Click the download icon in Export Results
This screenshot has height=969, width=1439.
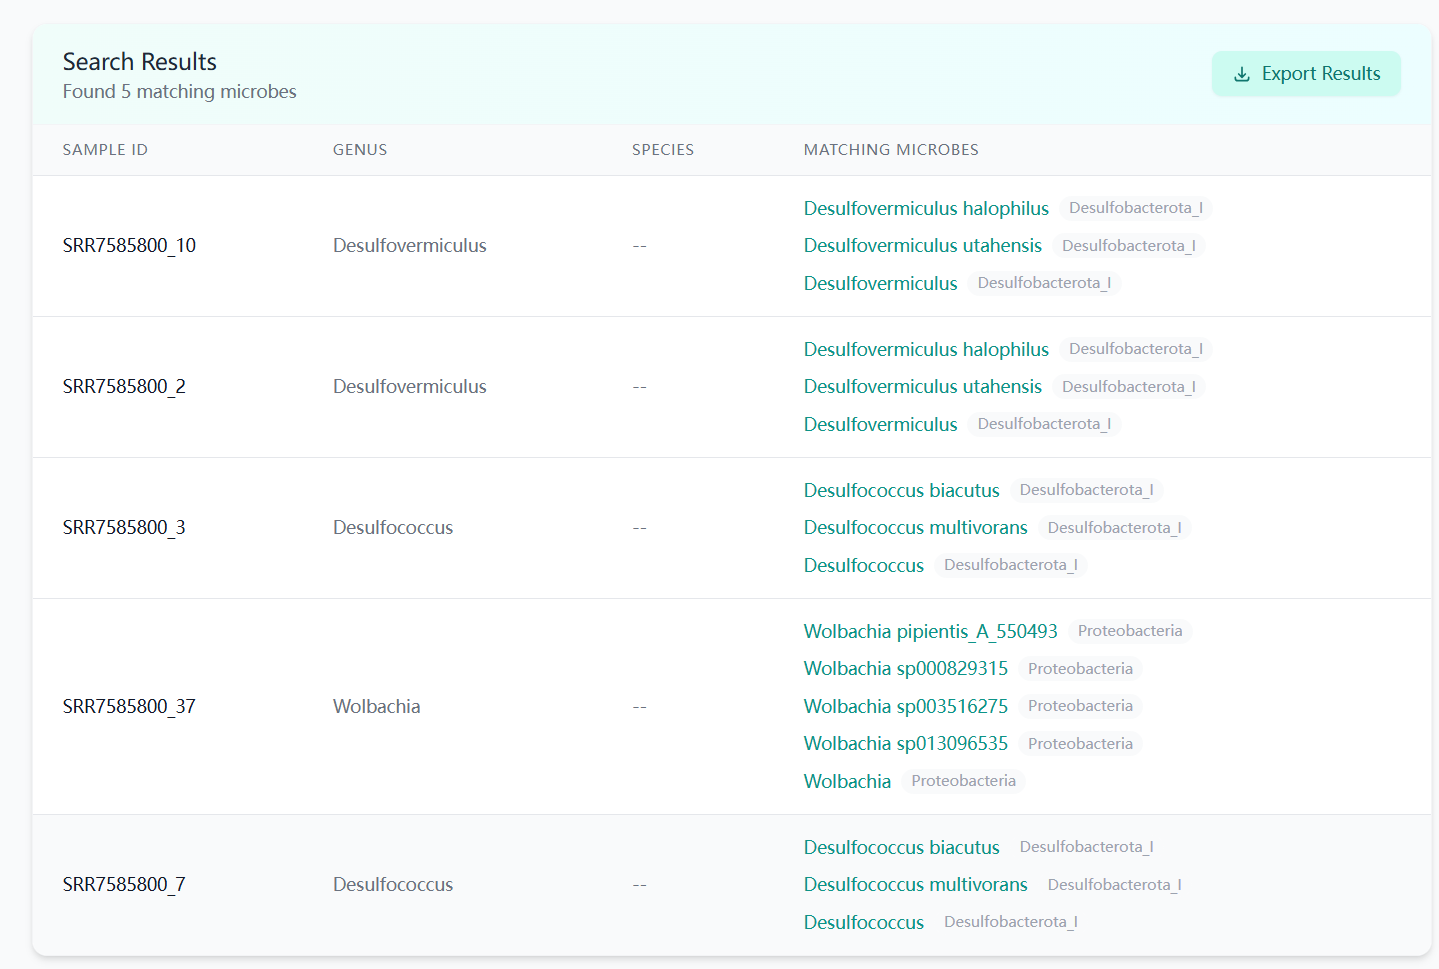coord(1242,75)
